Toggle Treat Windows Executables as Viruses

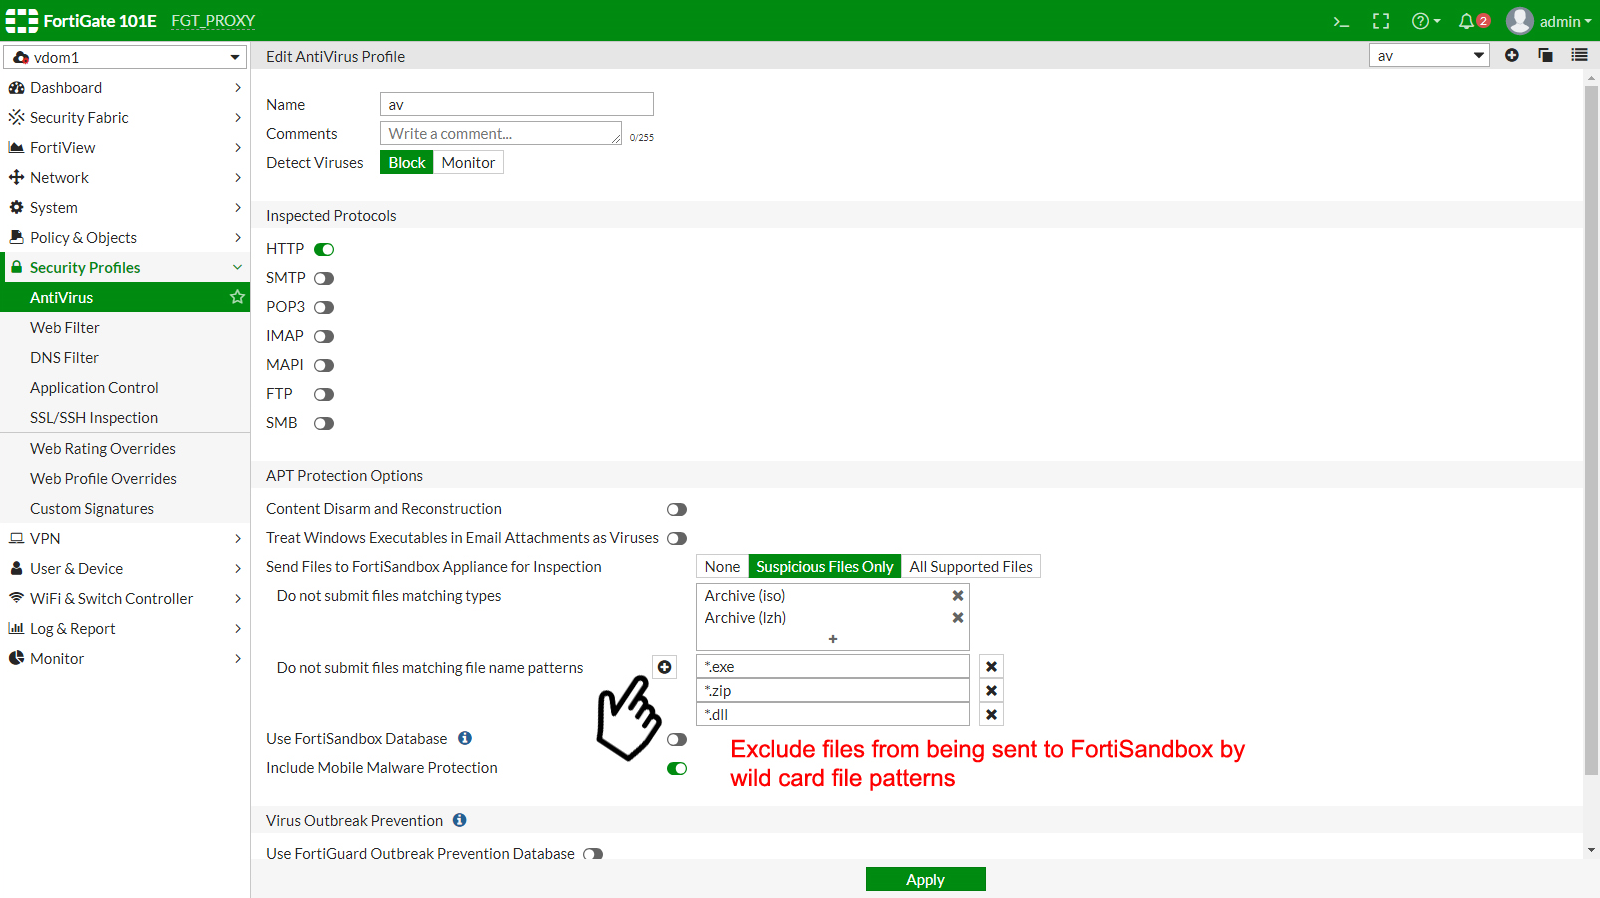[x=677, y=538]
